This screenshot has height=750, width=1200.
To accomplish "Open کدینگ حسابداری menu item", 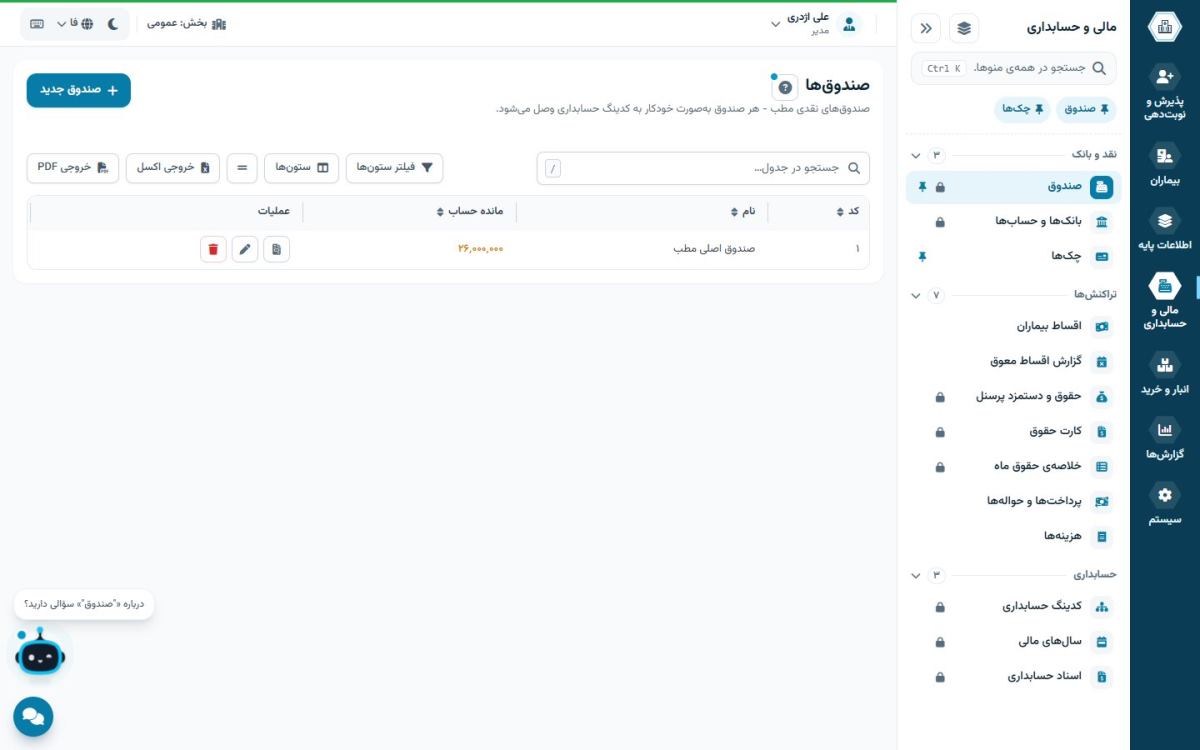I will pos(1014,606).
